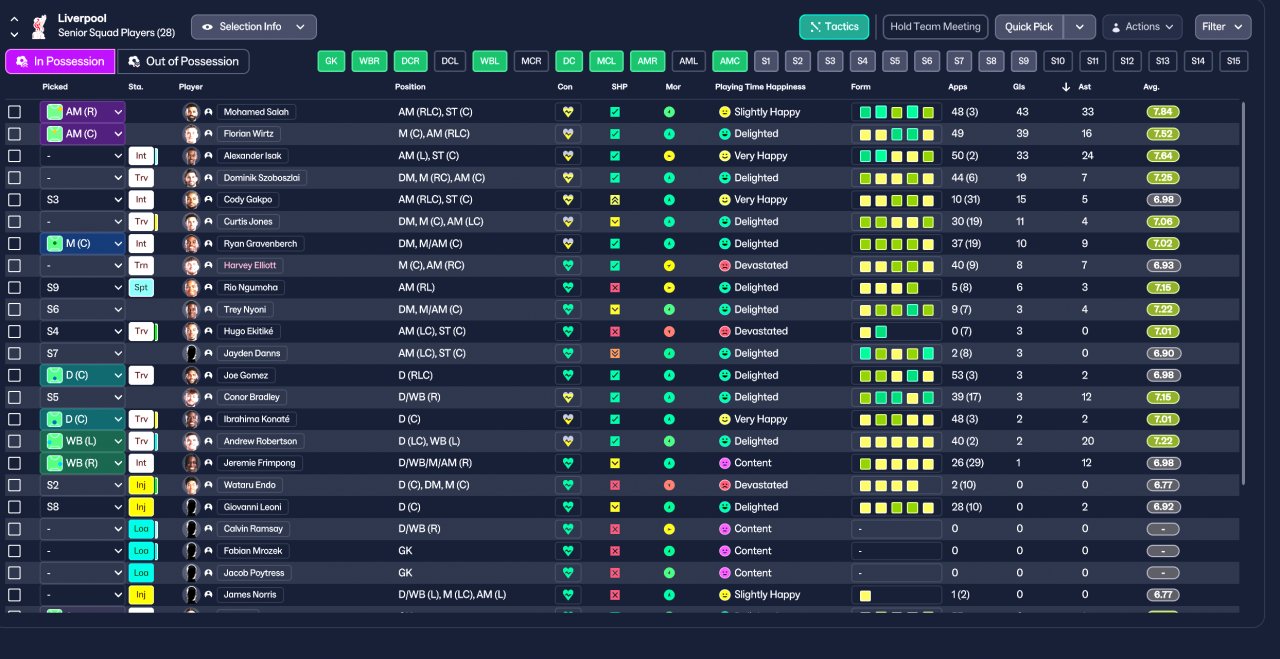Open the Actions dropdown menu

click(1142, 27)
